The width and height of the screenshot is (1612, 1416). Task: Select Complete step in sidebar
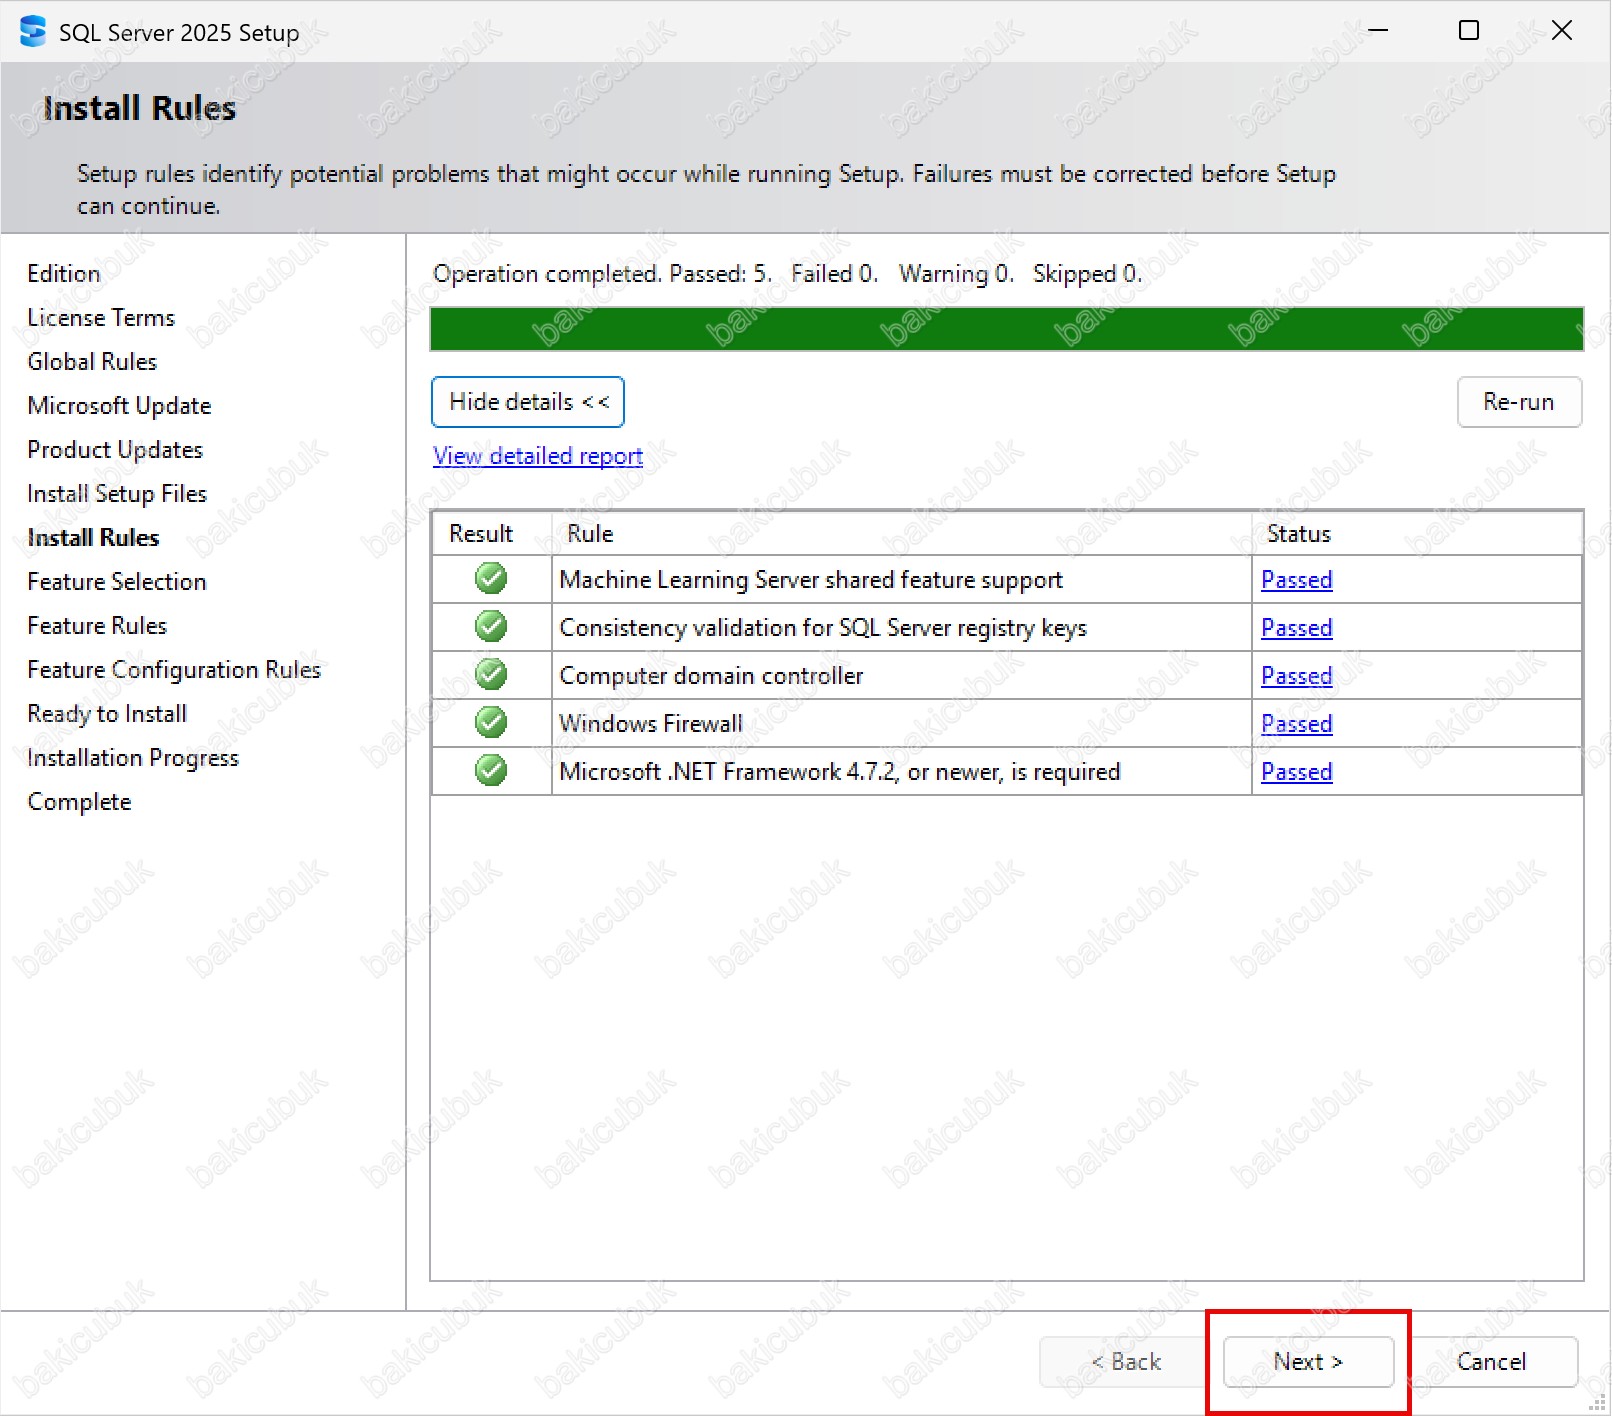pyautogui.click(x=79, y=802)
